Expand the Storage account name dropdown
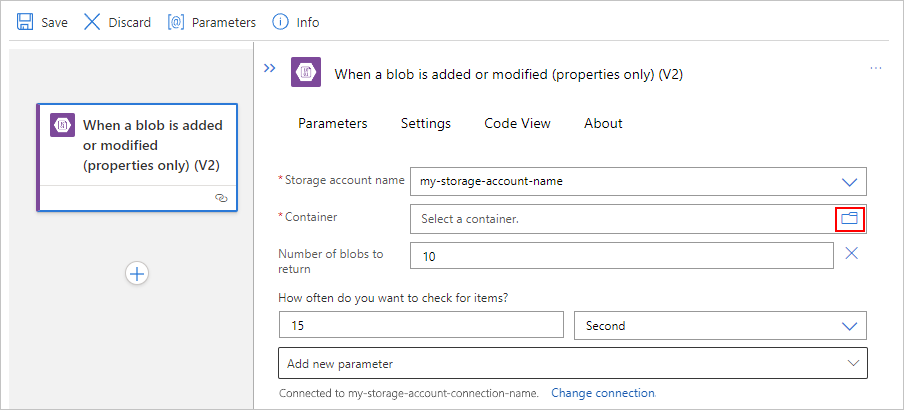The image size is (904, 410). [850, 182]
